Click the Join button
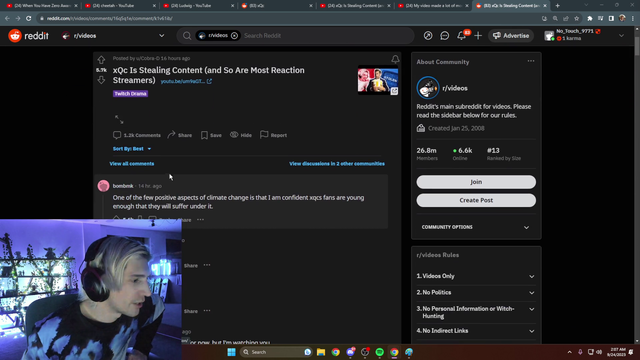This screenshot has height=360, width=640. [x=476, y=182]
